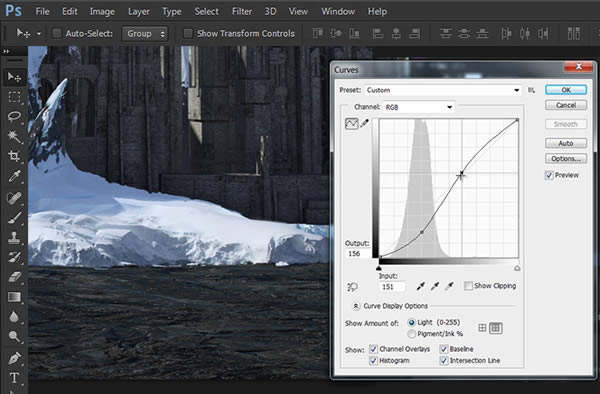Select the Lasso tool
Screen dimensions: 600x394
click(14, 116)
